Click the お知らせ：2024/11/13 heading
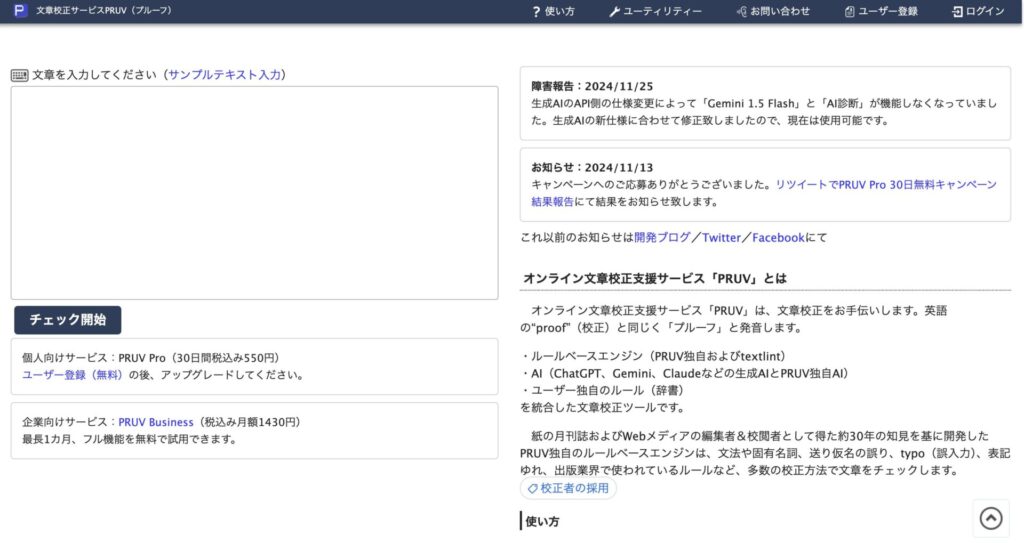 (592, 168)
